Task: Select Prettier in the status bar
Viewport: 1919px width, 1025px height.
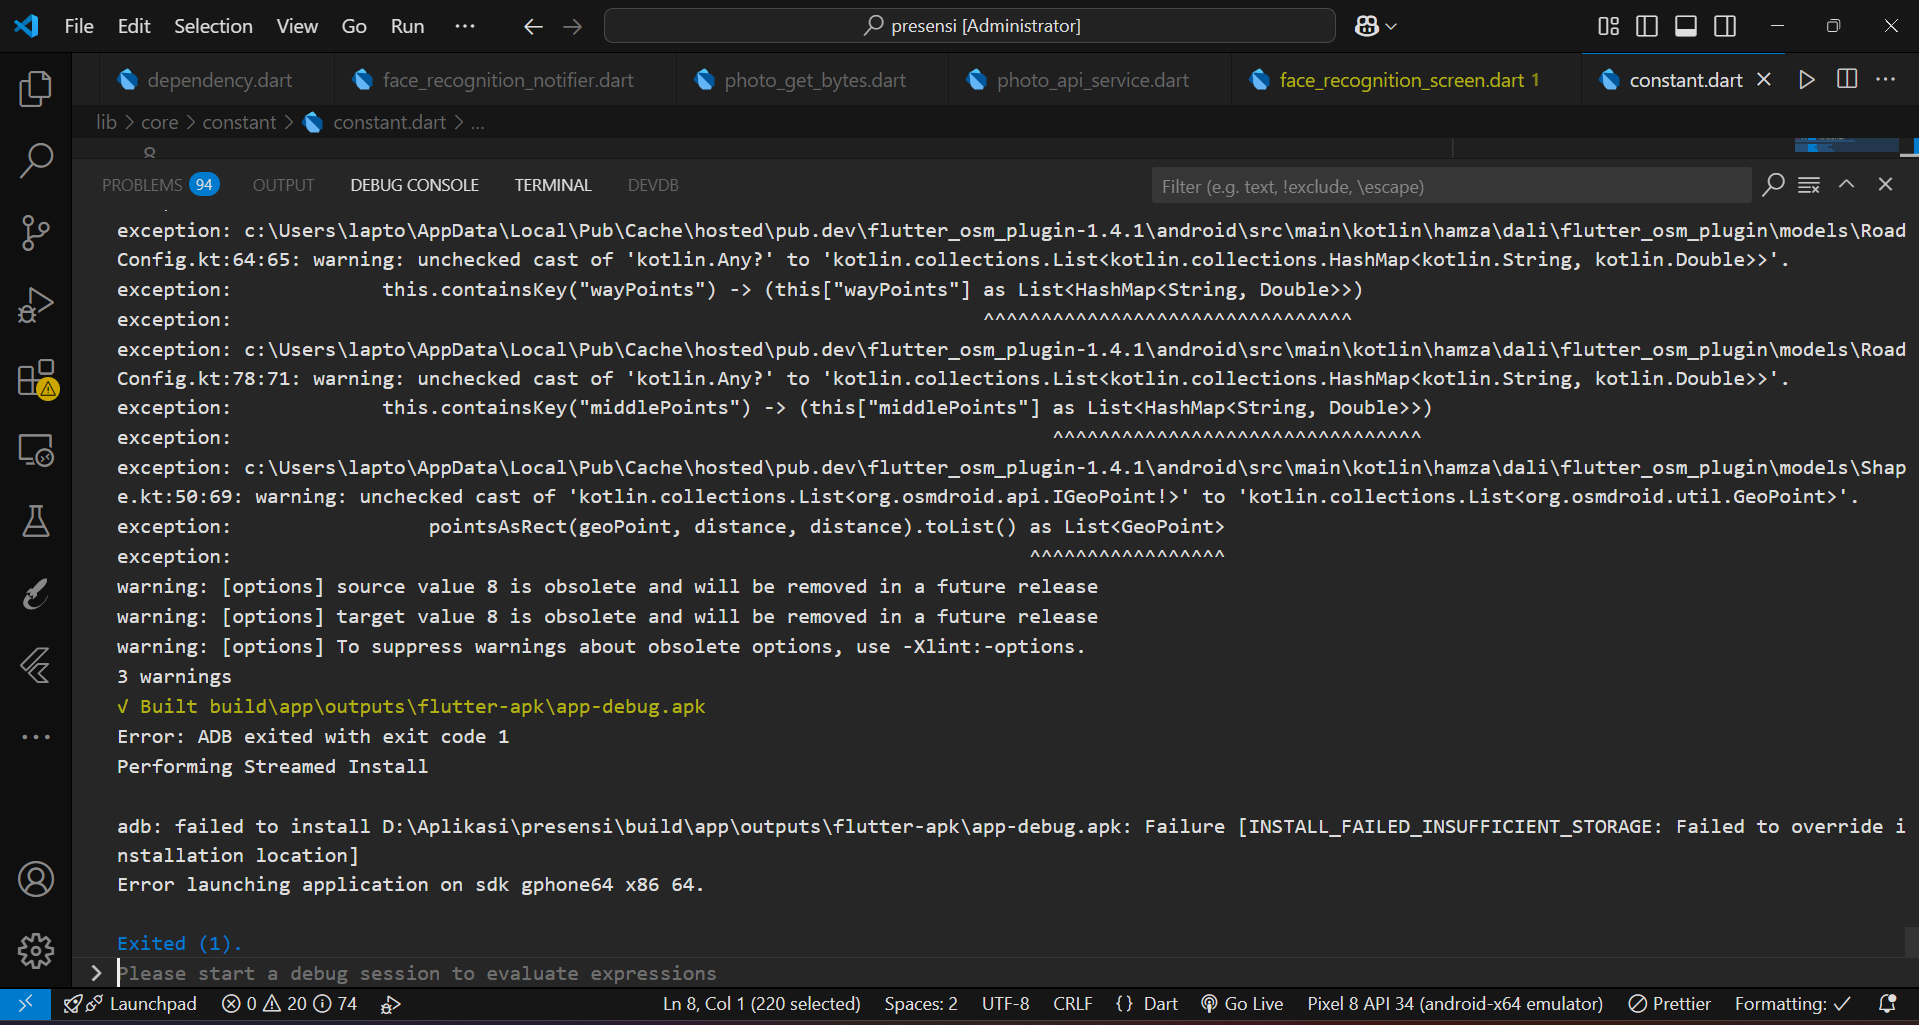Action: click(x=1668, y=1004)
